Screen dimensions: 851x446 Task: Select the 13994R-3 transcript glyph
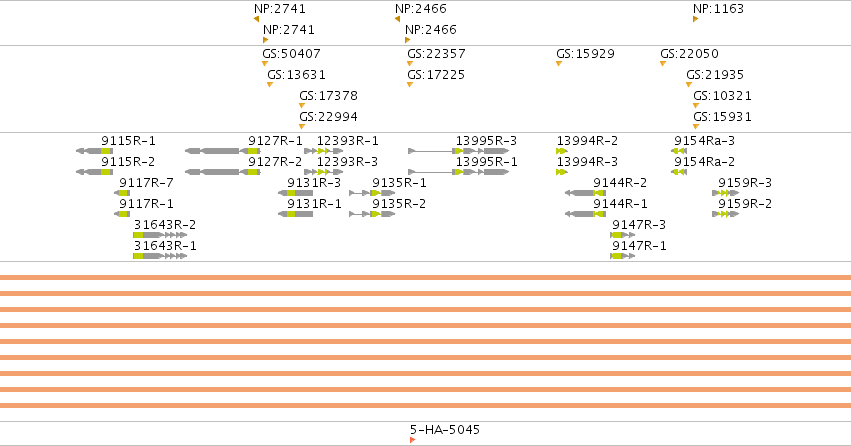(562, 172)
